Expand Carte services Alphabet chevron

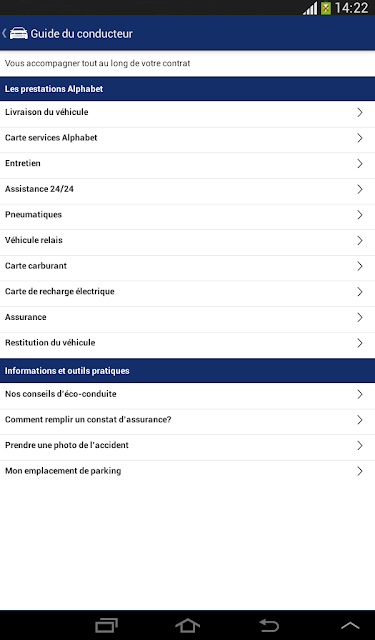[x=359, y=138]
